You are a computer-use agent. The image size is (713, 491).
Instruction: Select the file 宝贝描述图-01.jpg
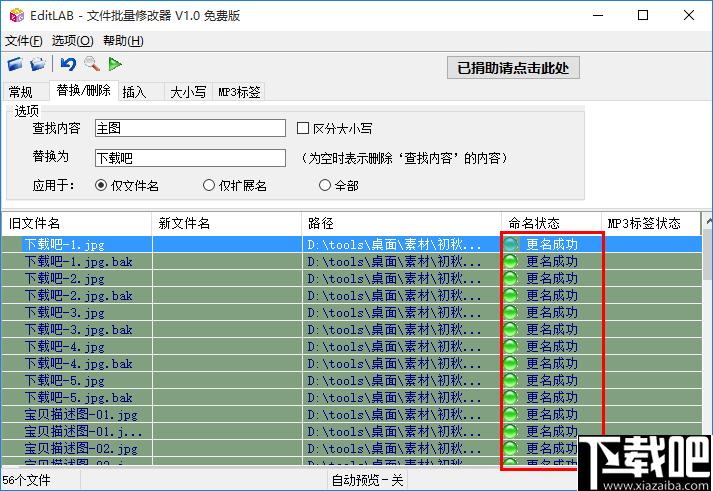coord(81,414)
